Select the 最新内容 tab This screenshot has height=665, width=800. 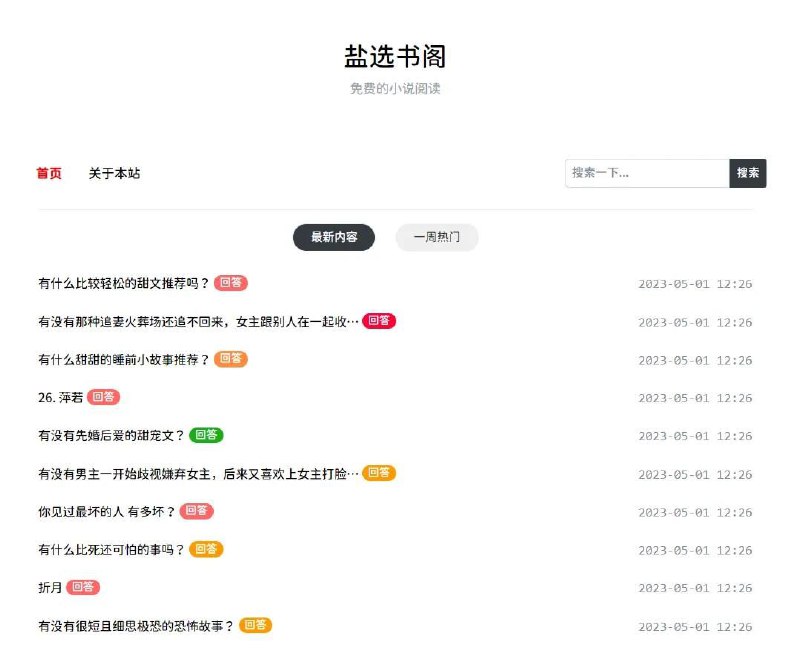[x=334, y=237]
